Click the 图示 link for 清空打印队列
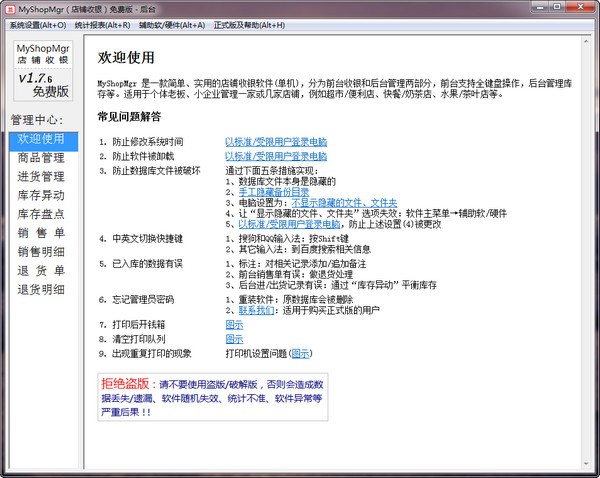This screenshot has height=478, width=600. [x=234, y=339]
